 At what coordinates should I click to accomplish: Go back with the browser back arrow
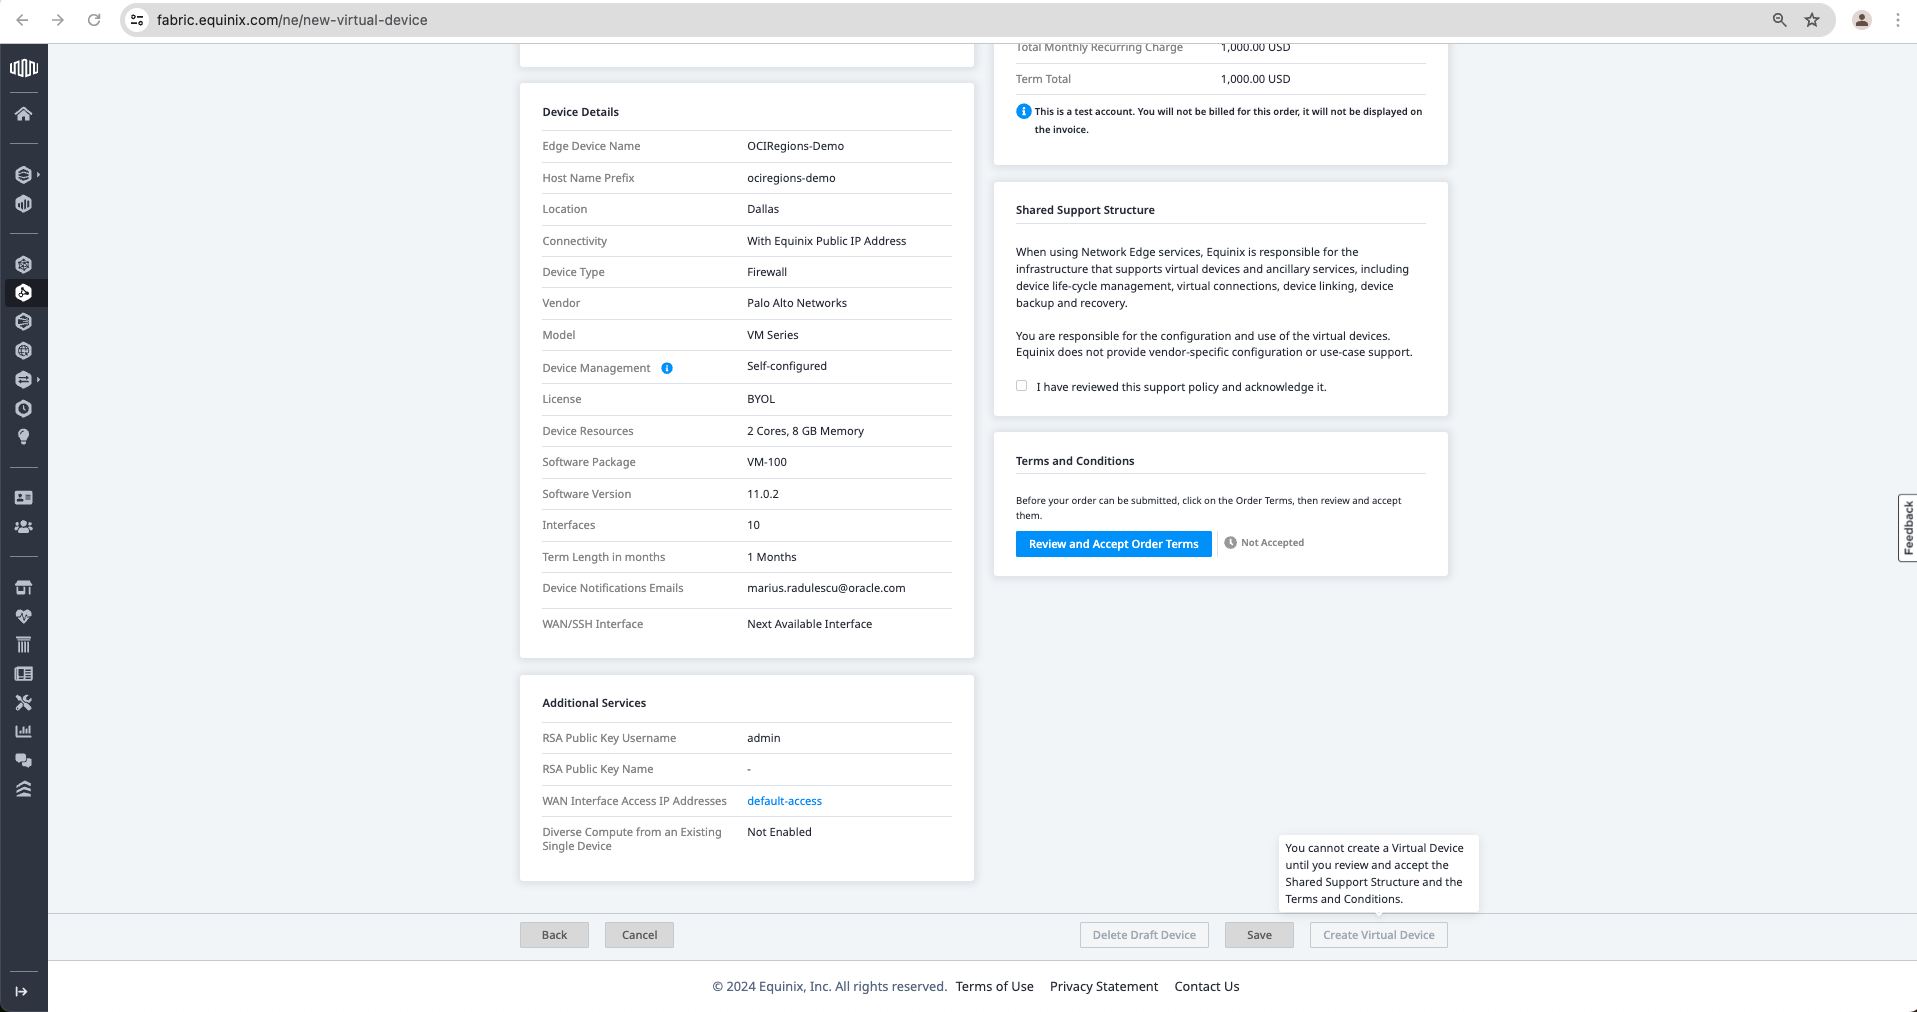(x=22, y=20)
